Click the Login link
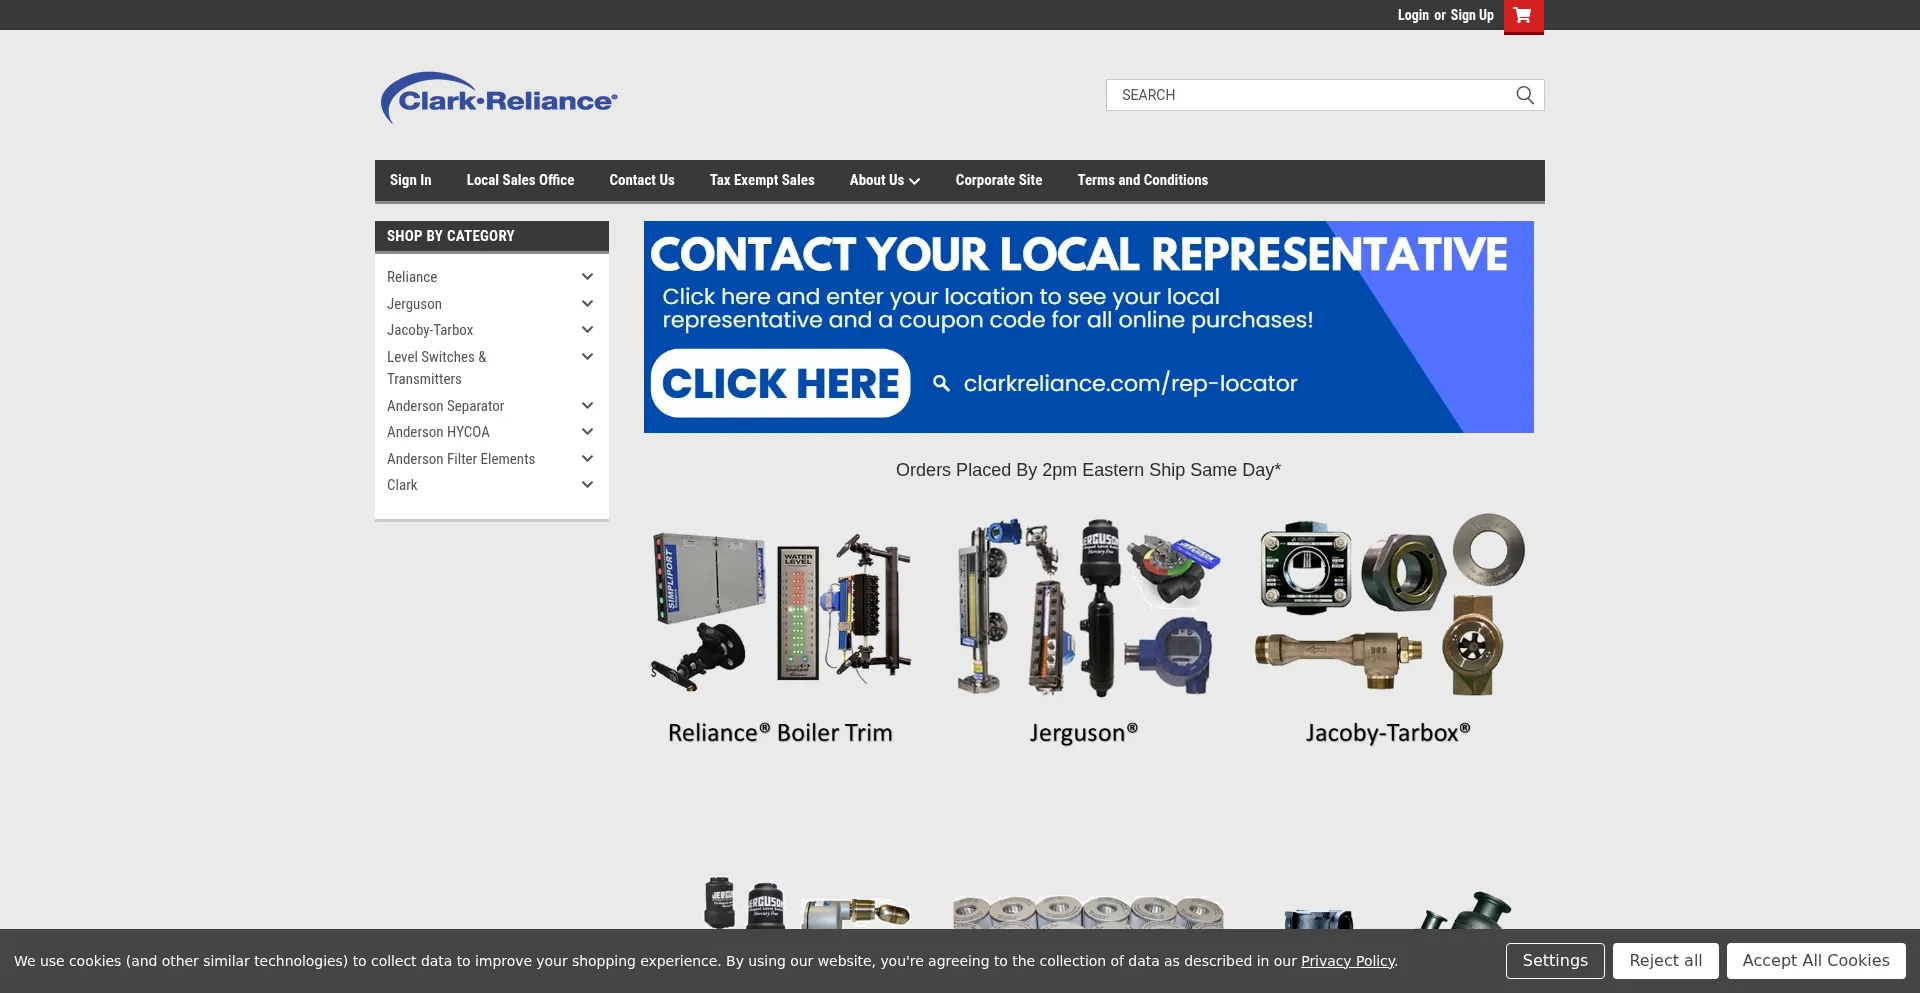Image resolution: width=1920 pixels, height=993 pixels. (1413, 15)
